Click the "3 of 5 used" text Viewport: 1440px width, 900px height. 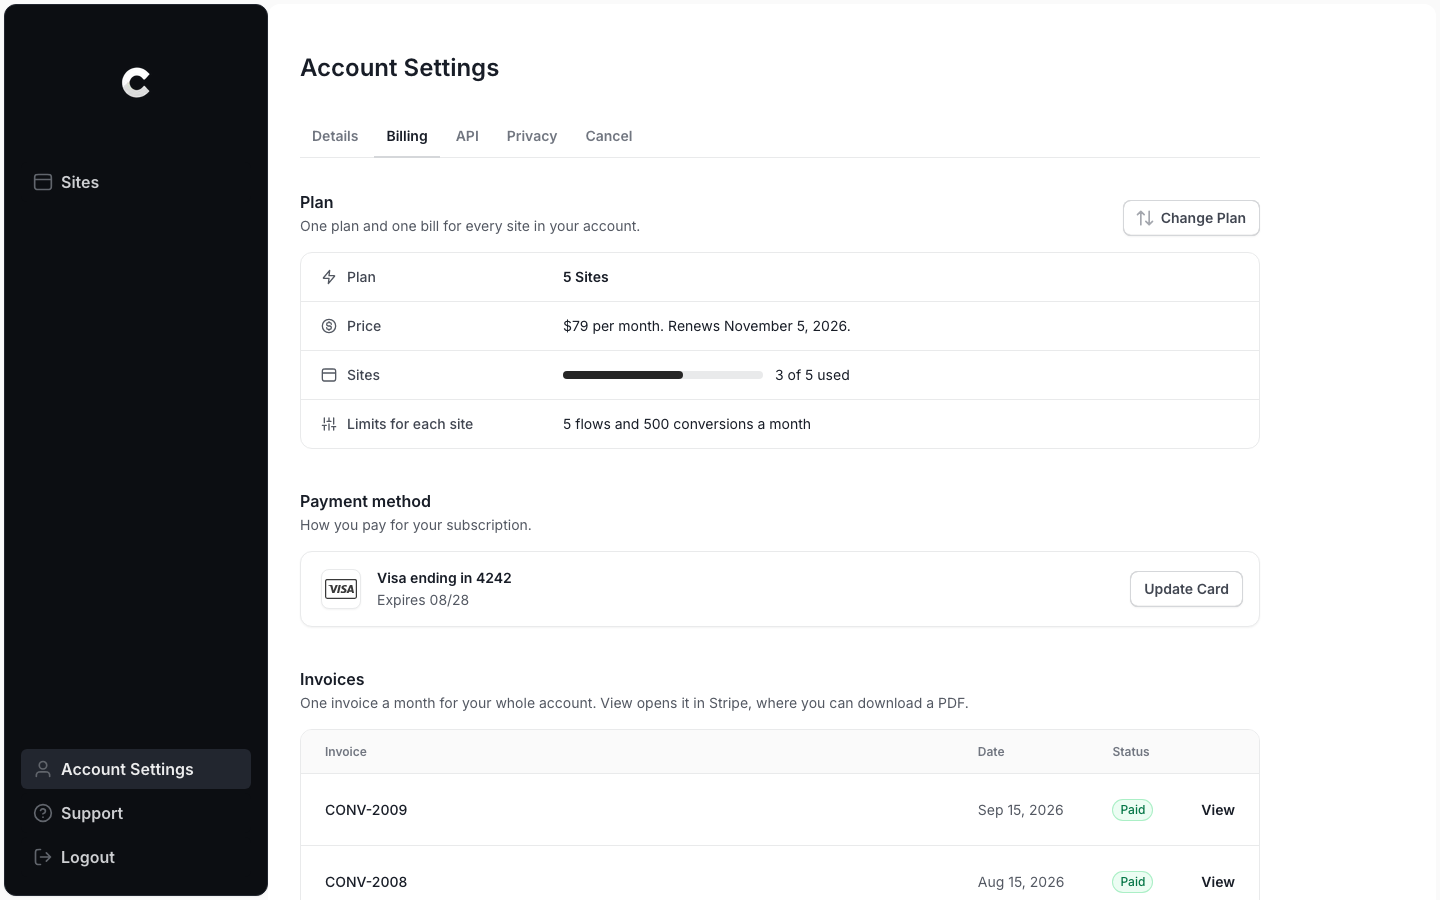(x=812, y=375)
